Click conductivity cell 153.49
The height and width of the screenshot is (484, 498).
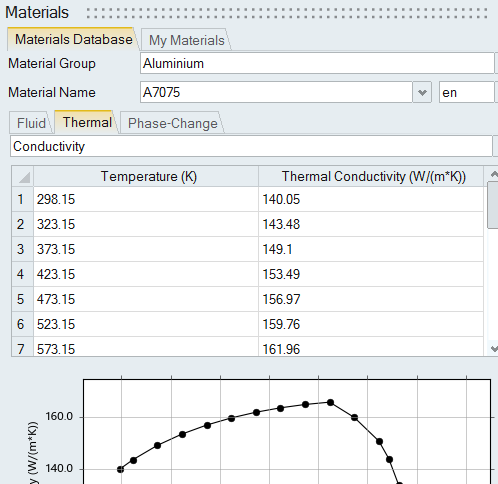(371, 274)
